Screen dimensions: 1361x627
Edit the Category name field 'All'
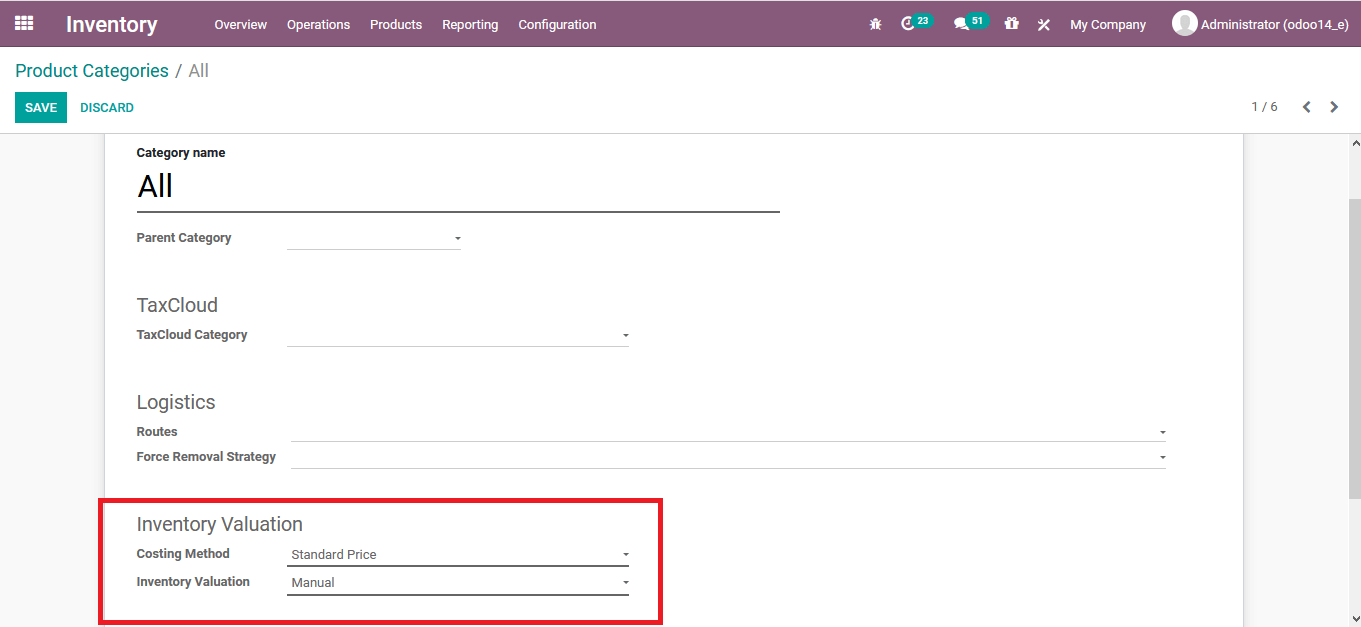click(458, 187)
